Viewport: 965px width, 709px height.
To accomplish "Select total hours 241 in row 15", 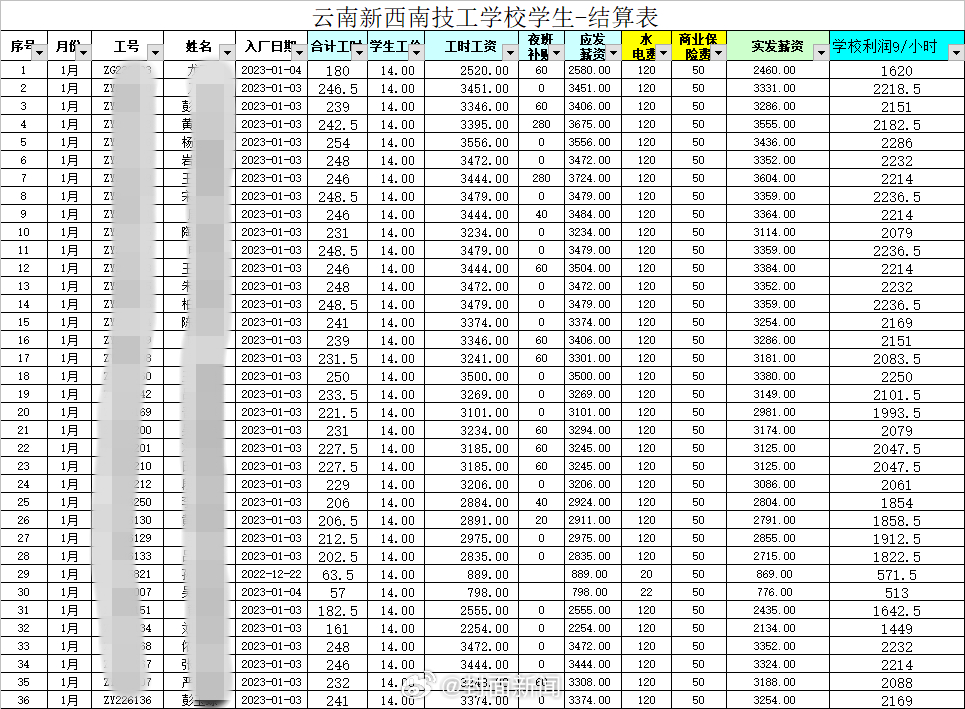I will tap(338, 322).
